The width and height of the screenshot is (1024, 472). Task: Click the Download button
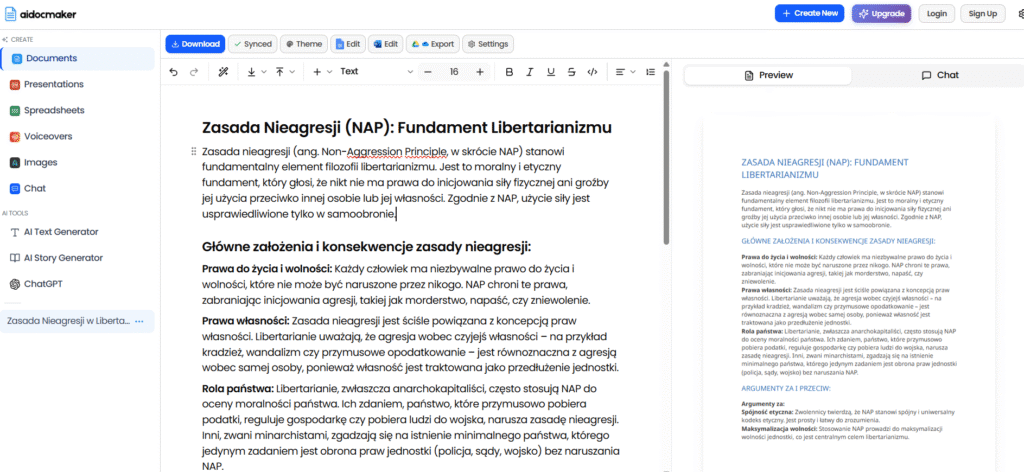point(195,44)
